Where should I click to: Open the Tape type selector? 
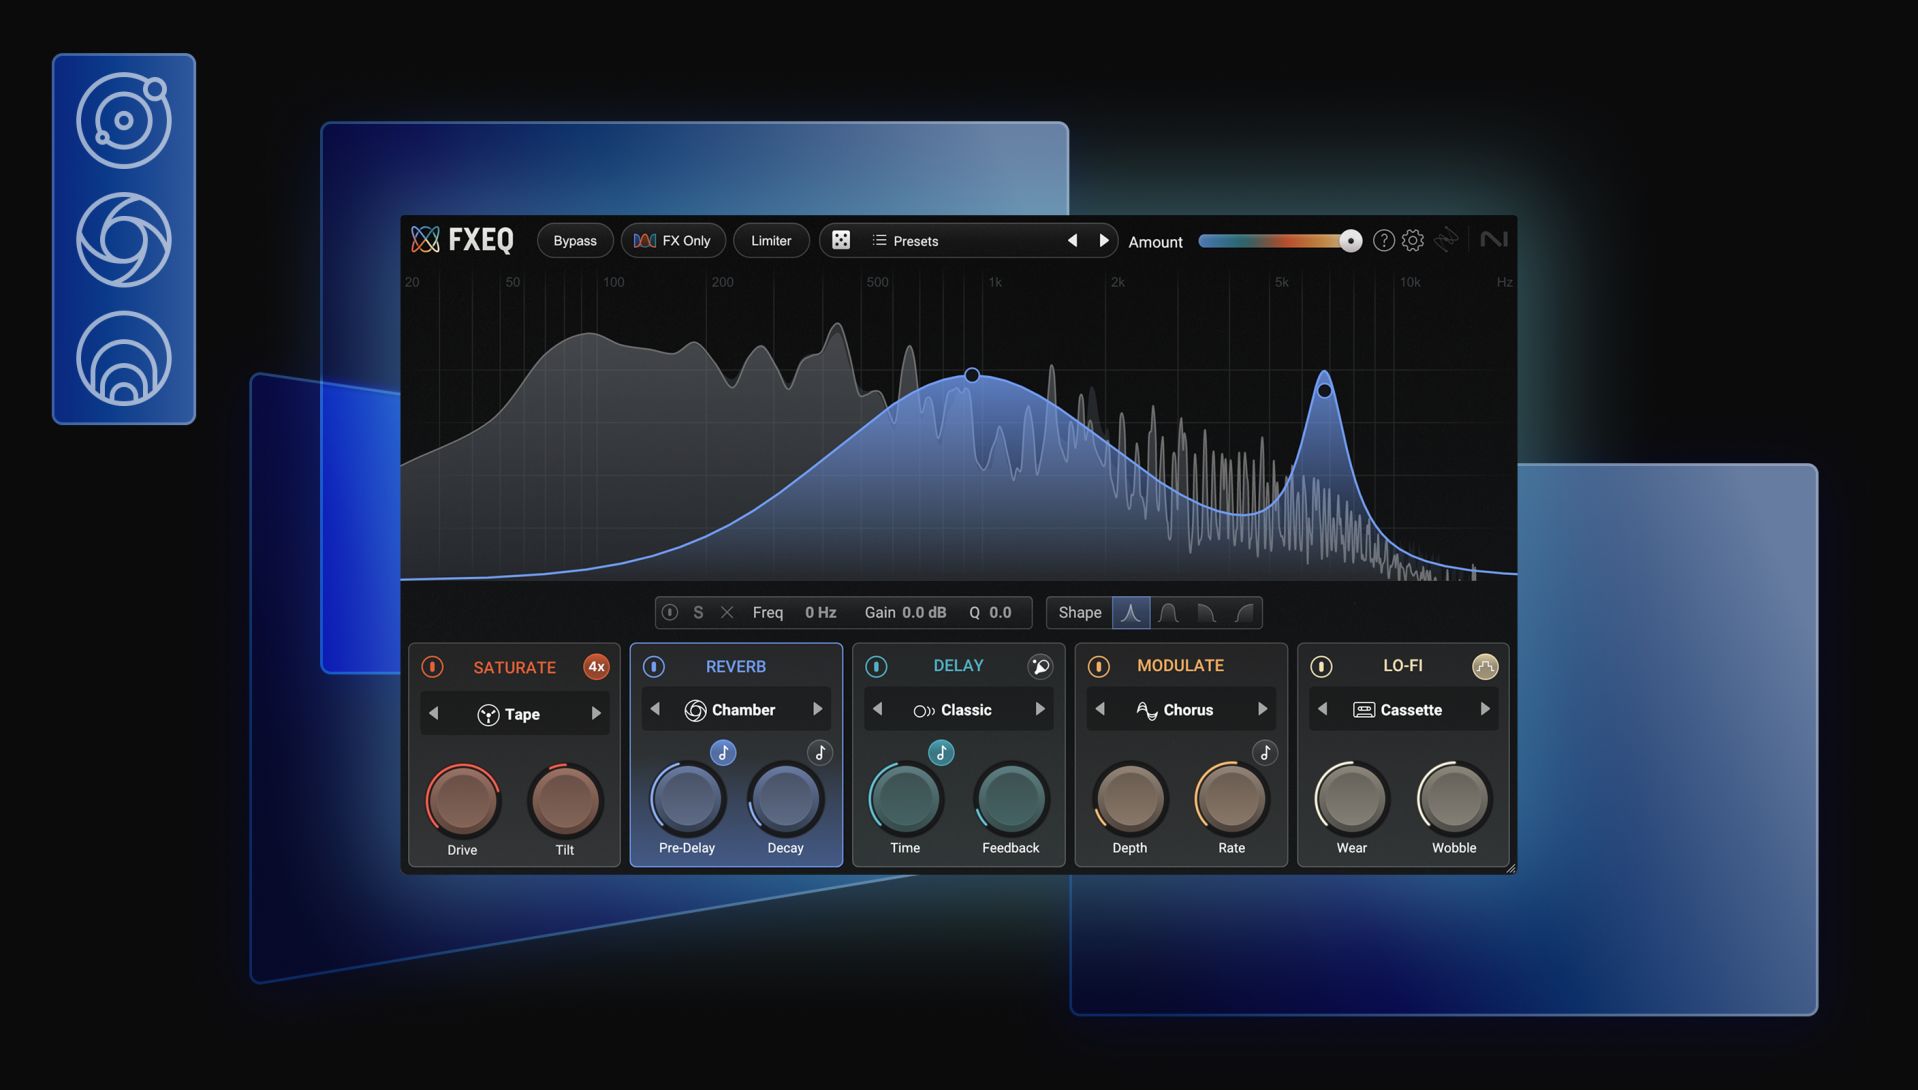point(514,714)
